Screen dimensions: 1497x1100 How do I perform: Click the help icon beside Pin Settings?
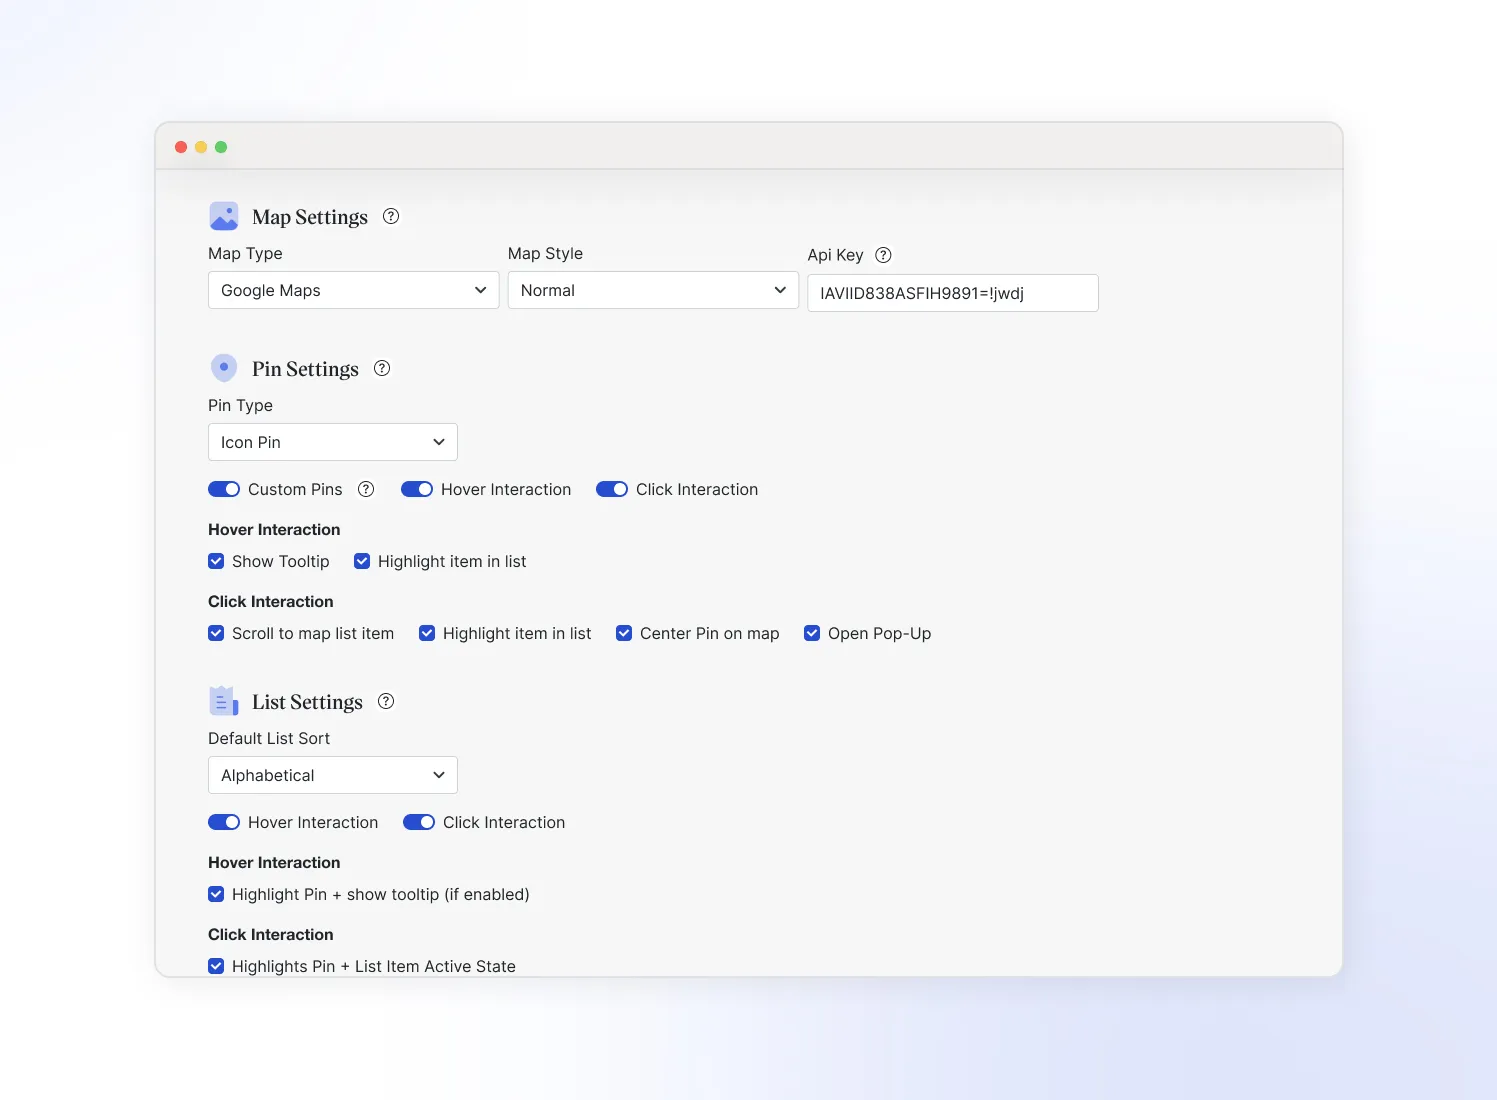pos(382,368)
